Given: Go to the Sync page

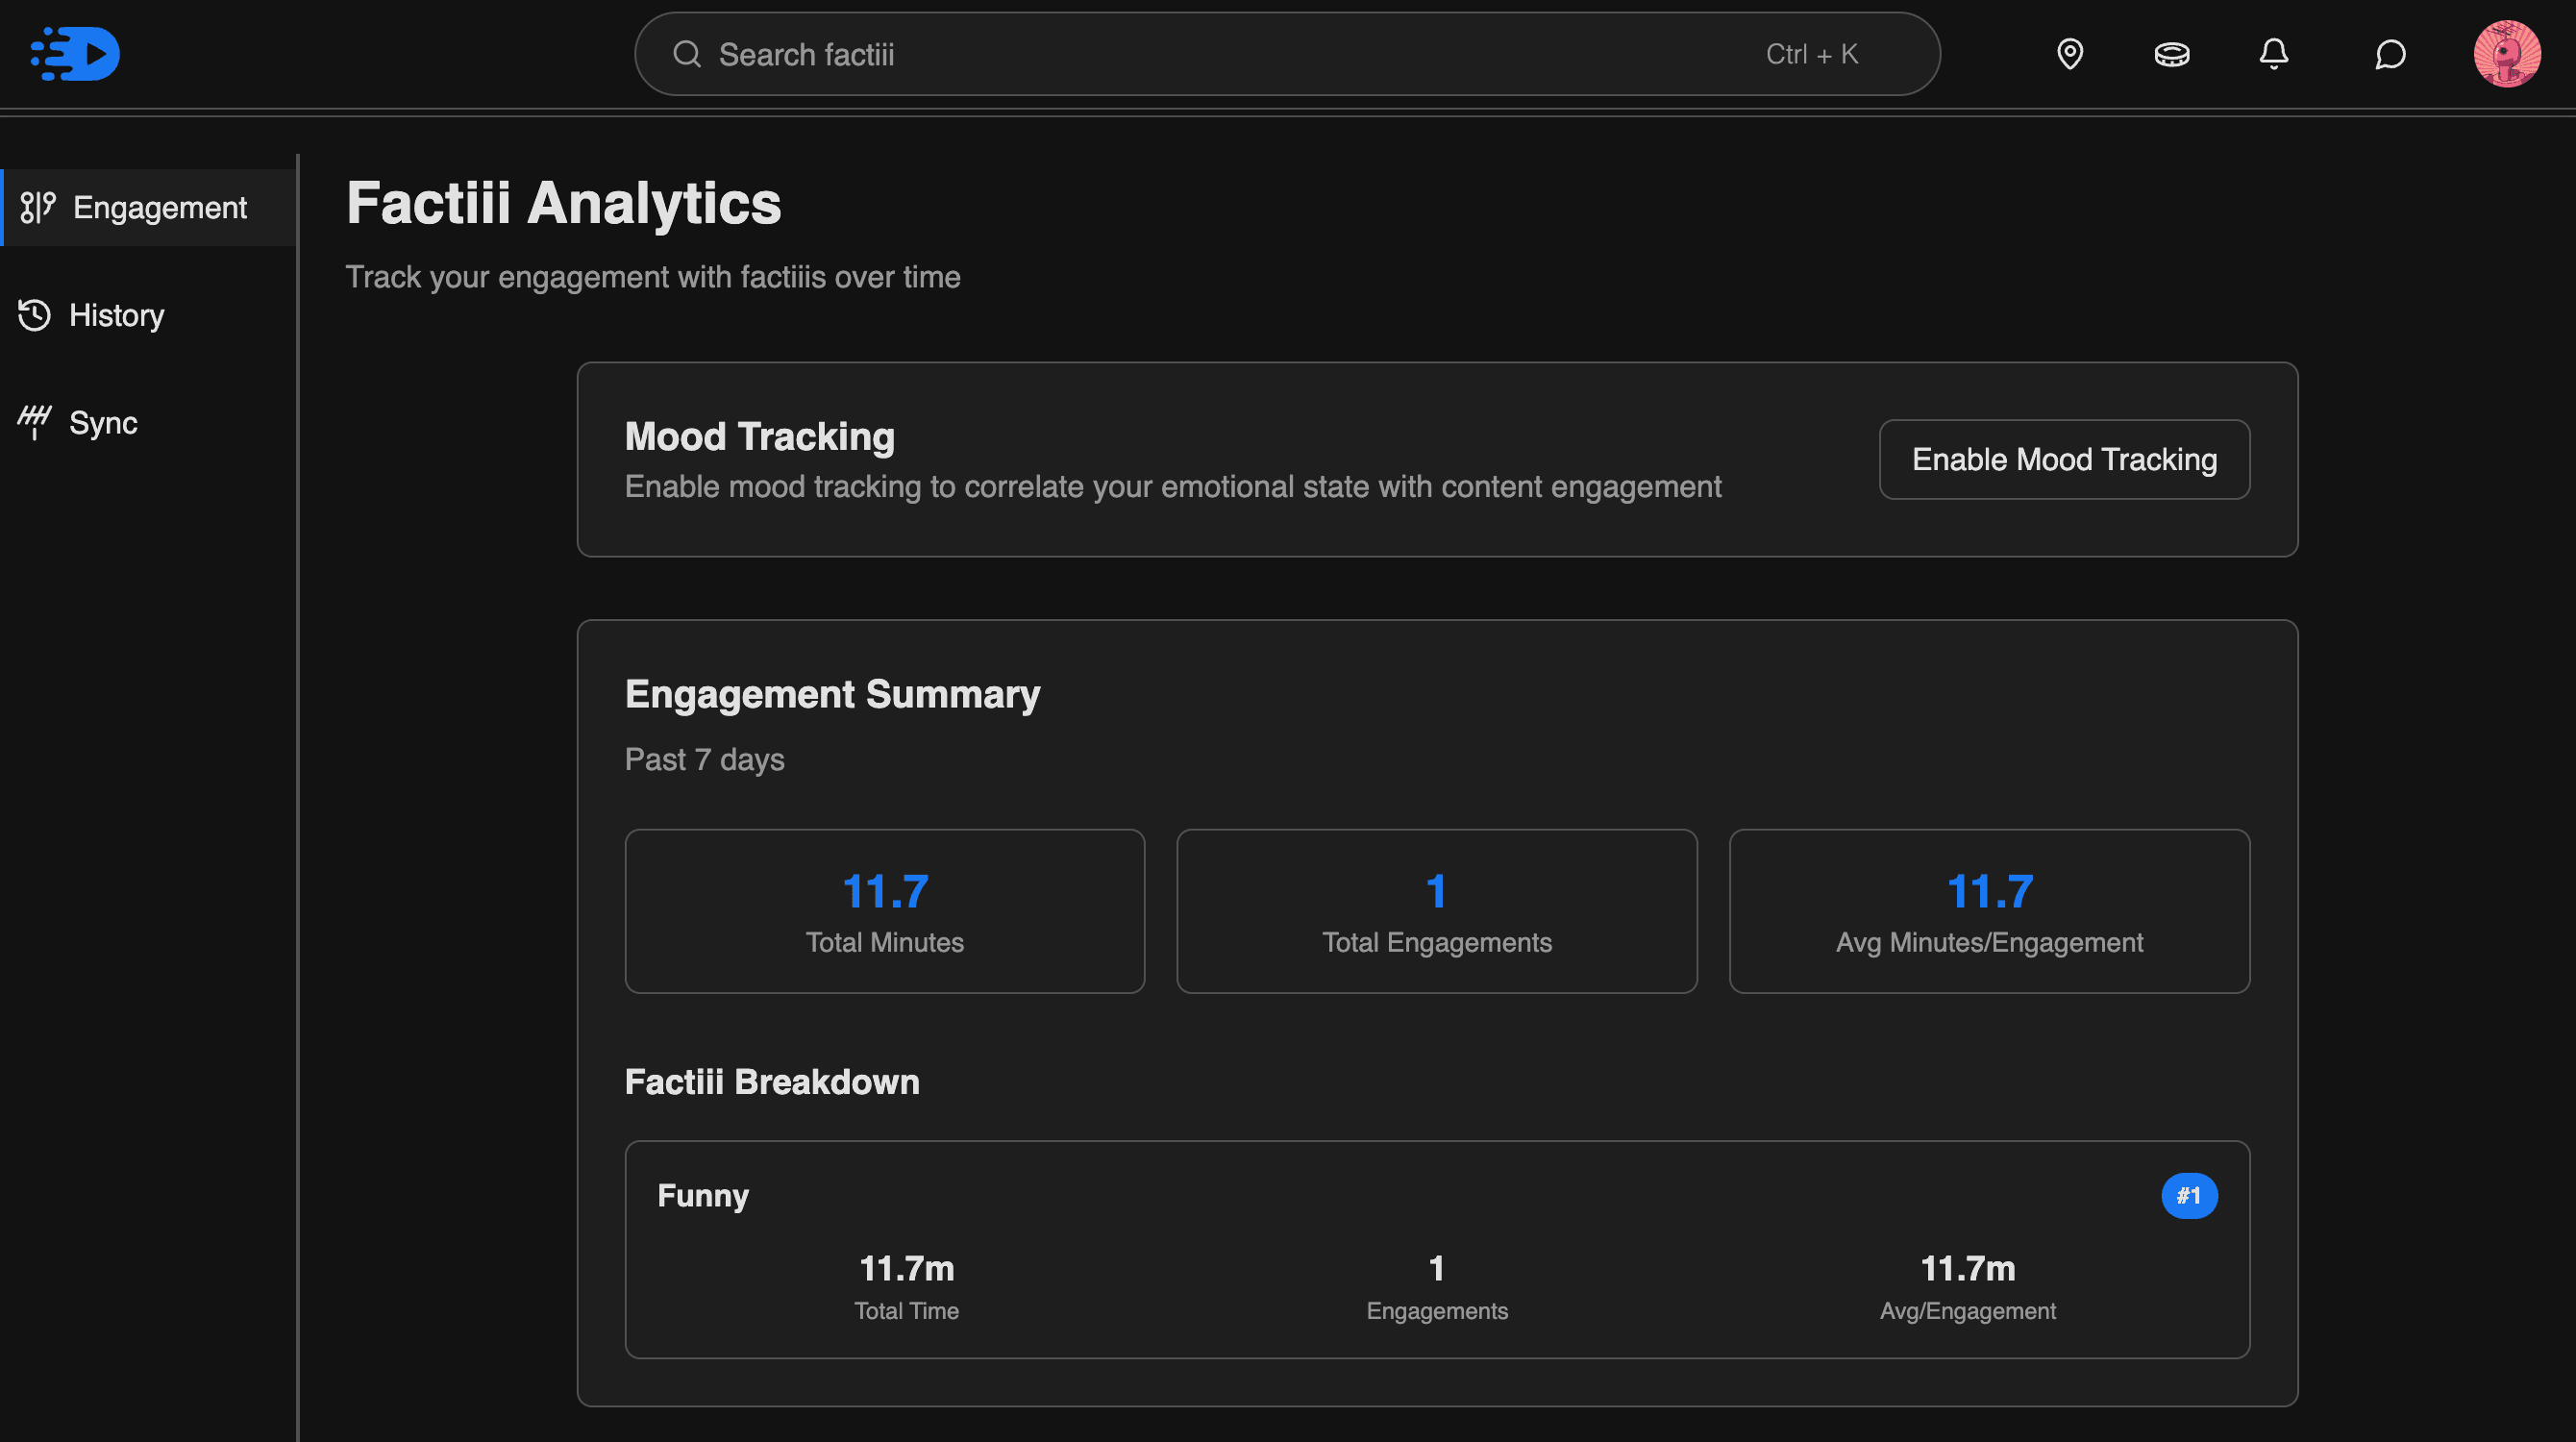Looking at the screenshot, I should click(103, 421).
